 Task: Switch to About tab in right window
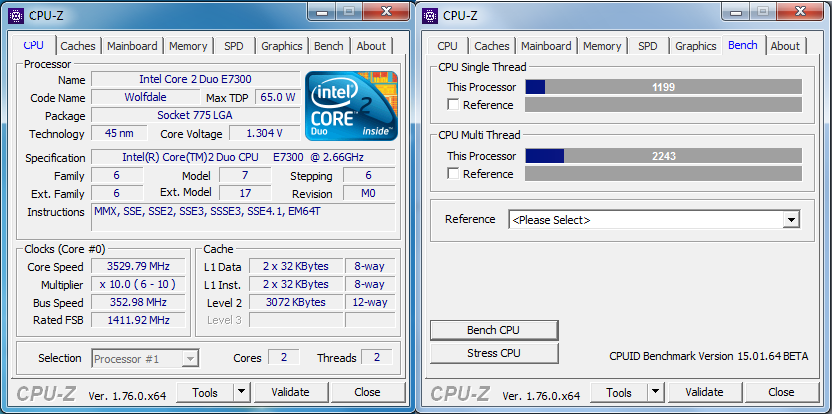coord(785,46)
